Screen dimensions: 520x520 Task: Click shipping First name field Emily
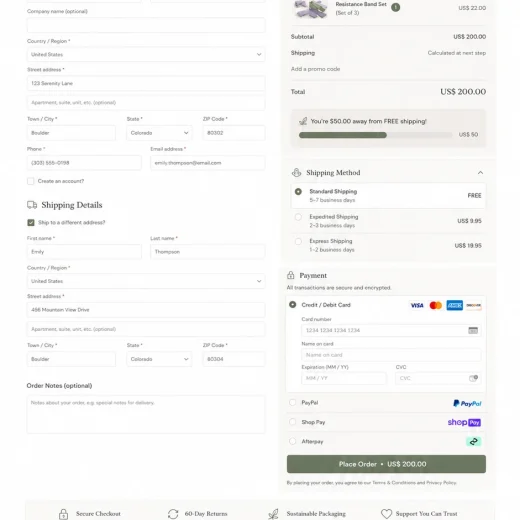(84, 252)
